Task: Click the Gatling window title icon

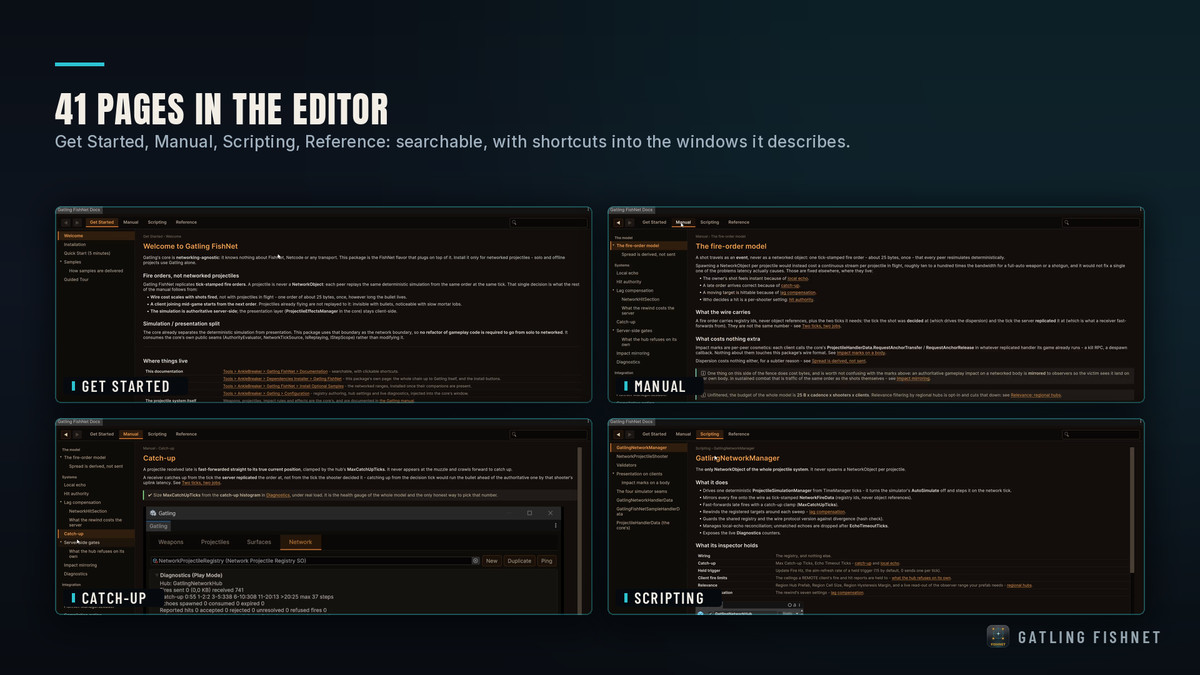Action: (153, 513)
